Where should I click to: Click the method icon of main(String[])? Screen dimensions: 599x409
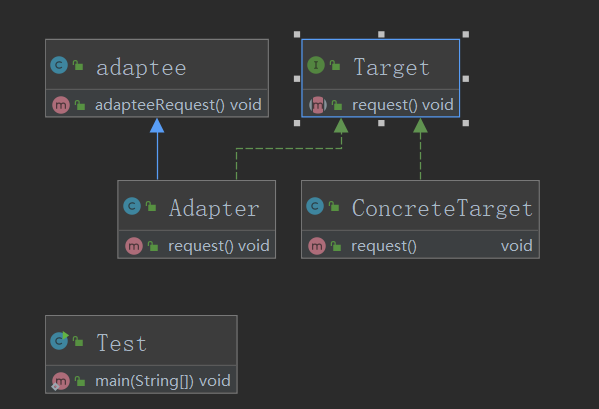click(61, 381)
